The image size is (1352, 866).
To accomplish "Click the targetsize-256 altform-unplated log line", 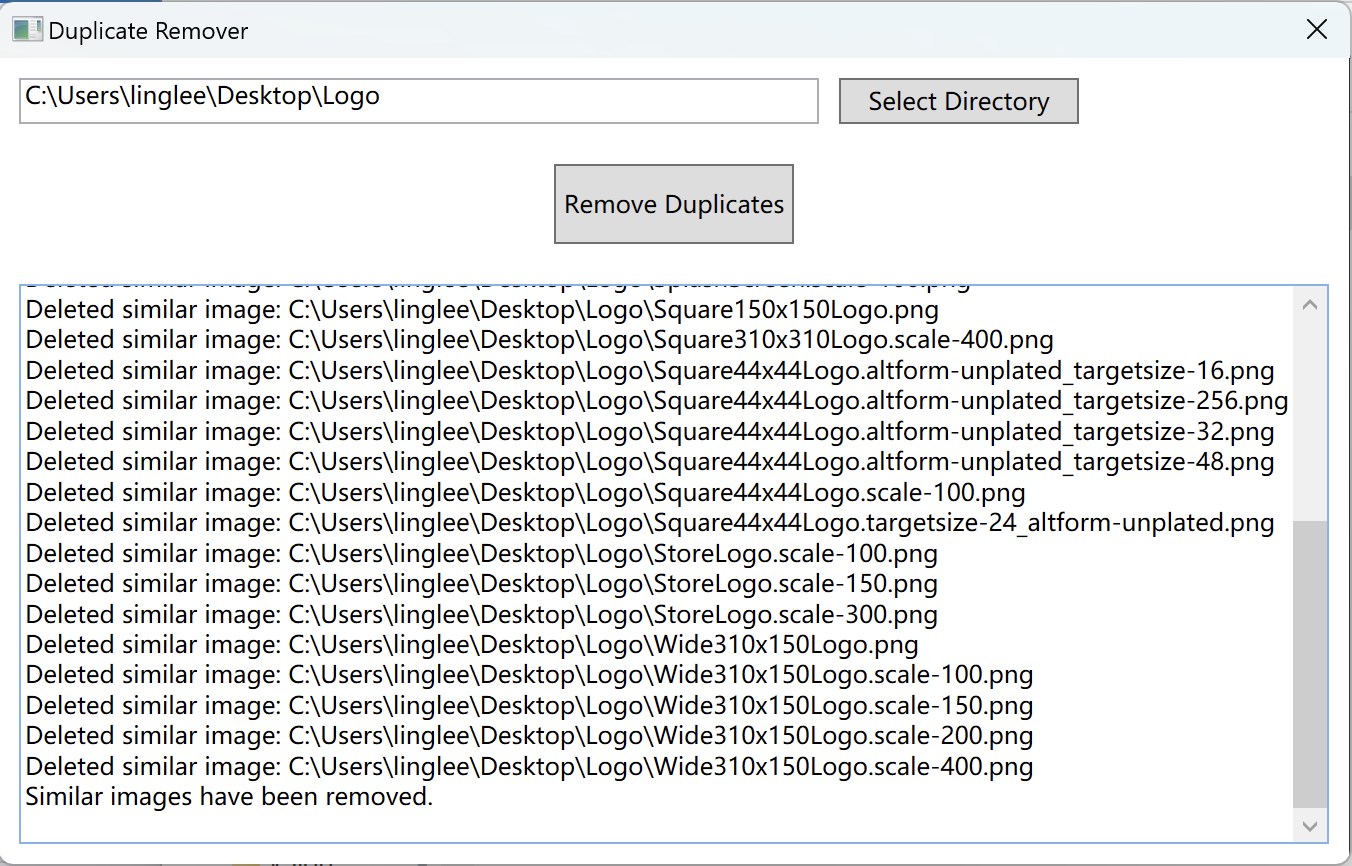I will point(655,401).
